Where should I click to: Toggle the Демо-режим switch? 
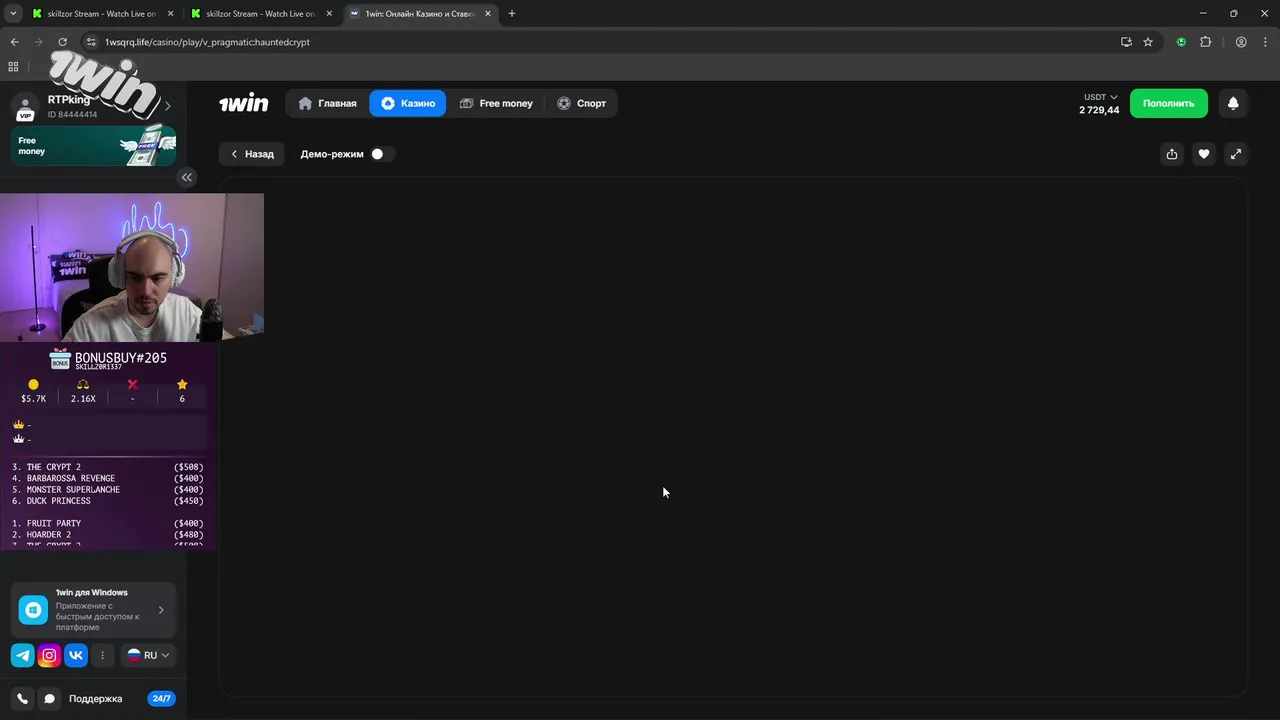380,154
